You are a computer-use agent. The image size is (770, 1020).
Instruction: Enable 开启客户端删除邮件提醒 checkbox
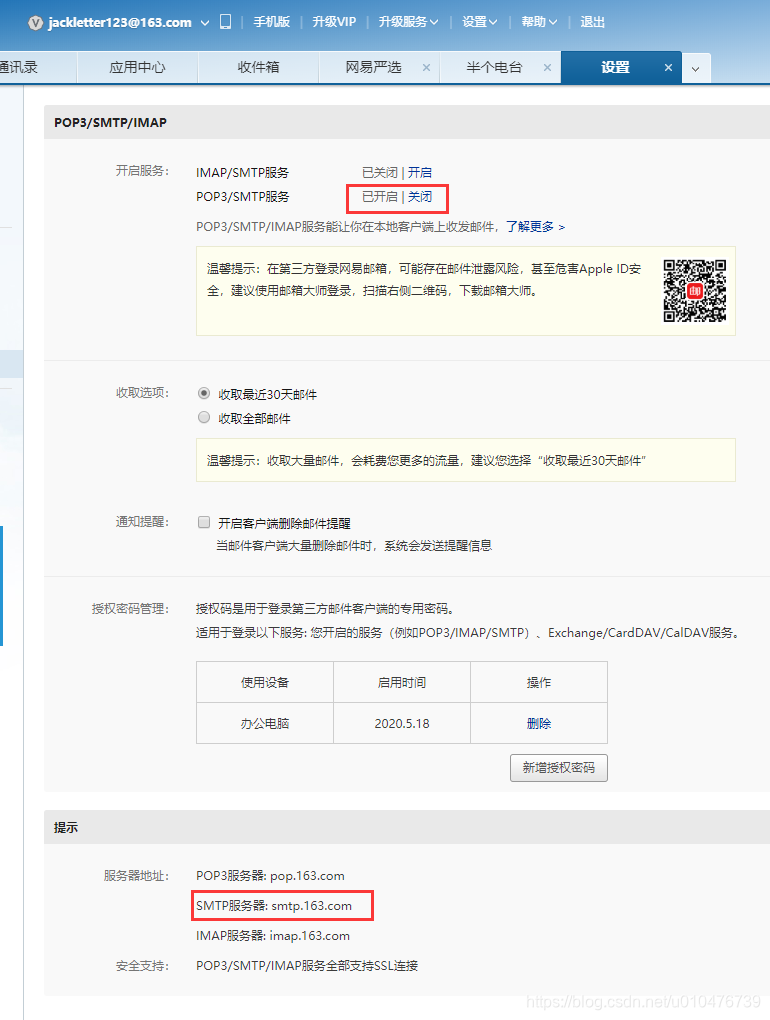point(204,522)
